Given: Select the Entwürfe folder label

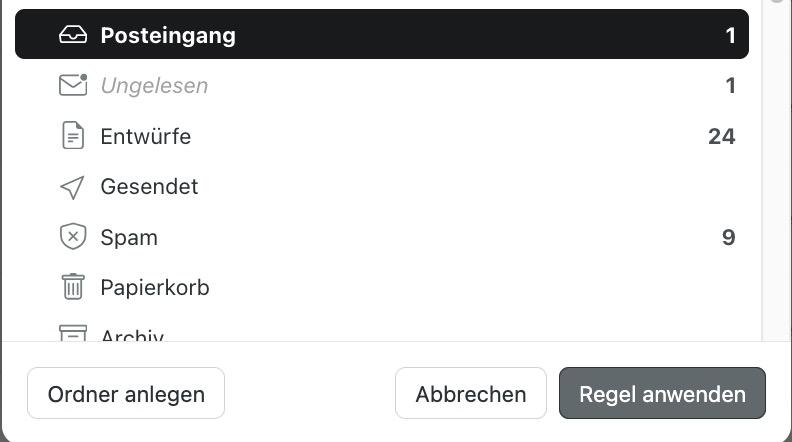Looking at the screenshot, I should click(145, 136).
